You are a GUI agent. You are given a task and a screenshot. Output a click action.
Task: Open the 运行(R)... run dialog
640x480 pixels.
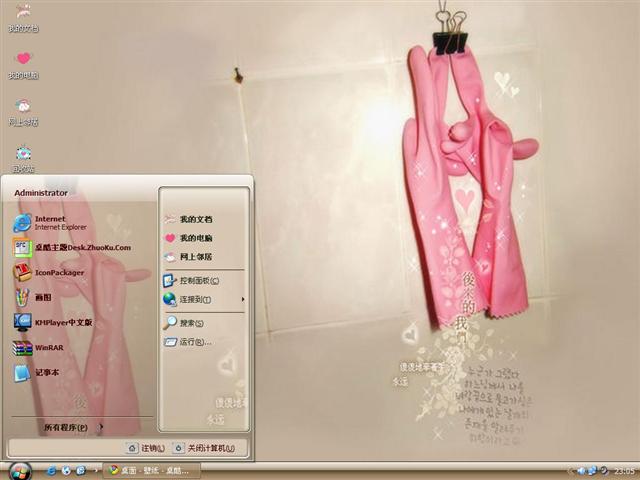point(187,342)
